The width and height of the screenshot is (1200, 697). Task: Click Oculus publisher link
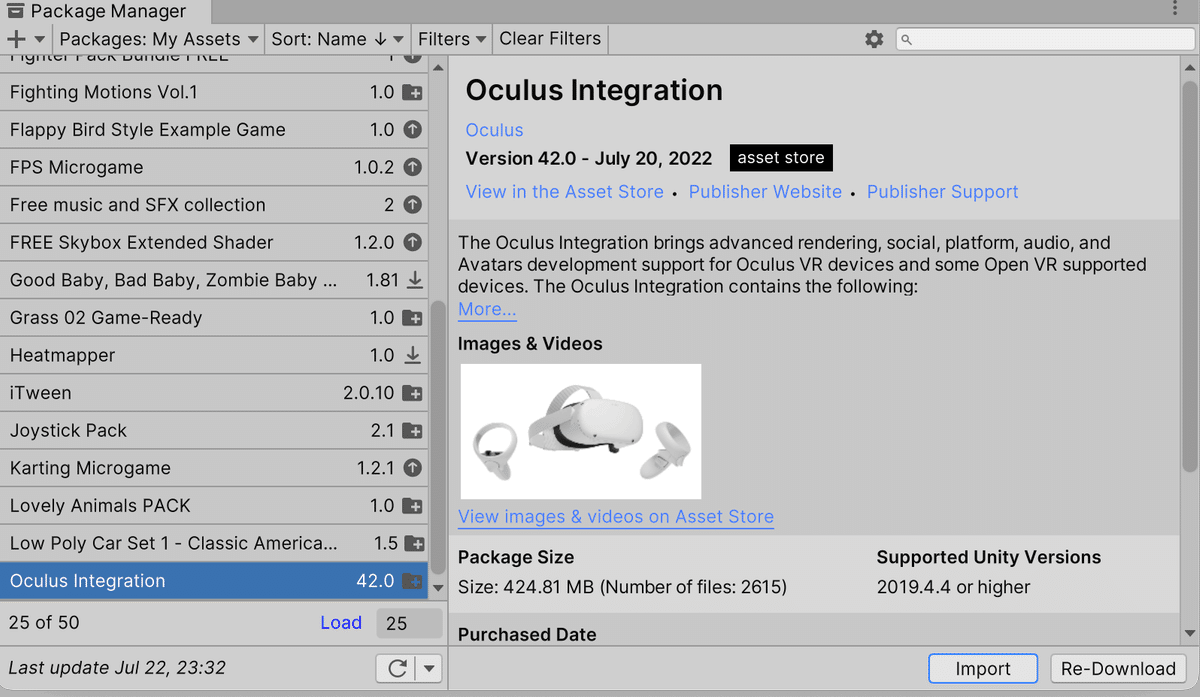[x=494, y=130]
